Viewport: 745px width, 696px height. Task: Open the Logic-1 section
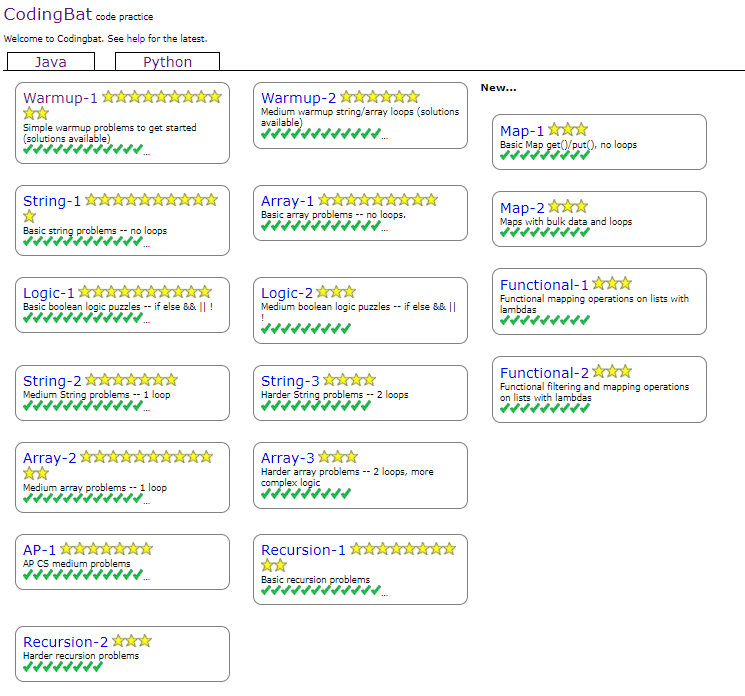(49, 293)
